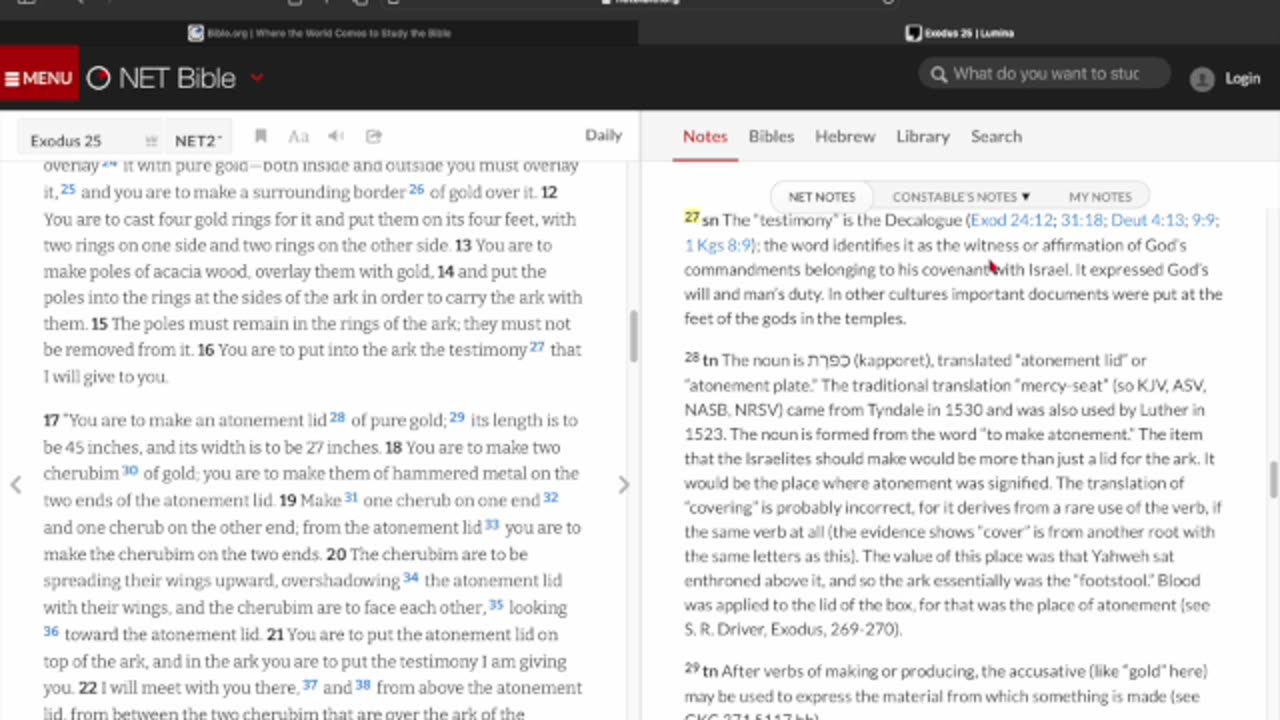Click the bookmark icon
Screen dimensions: 1280x720
260,136
